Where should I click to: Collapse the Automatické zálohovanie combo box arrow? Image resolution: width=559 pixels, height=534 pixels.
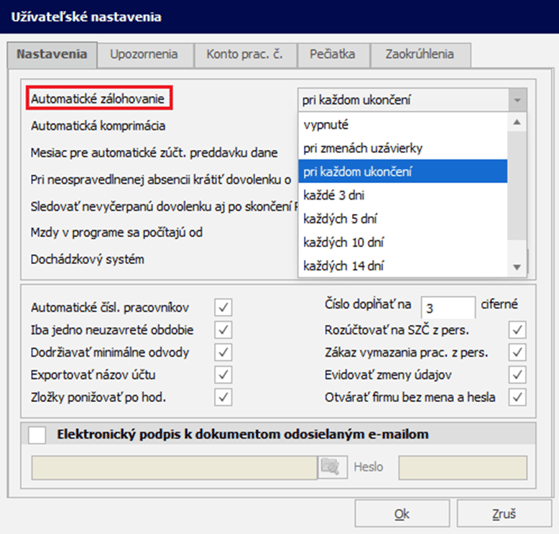pos(517,100)
